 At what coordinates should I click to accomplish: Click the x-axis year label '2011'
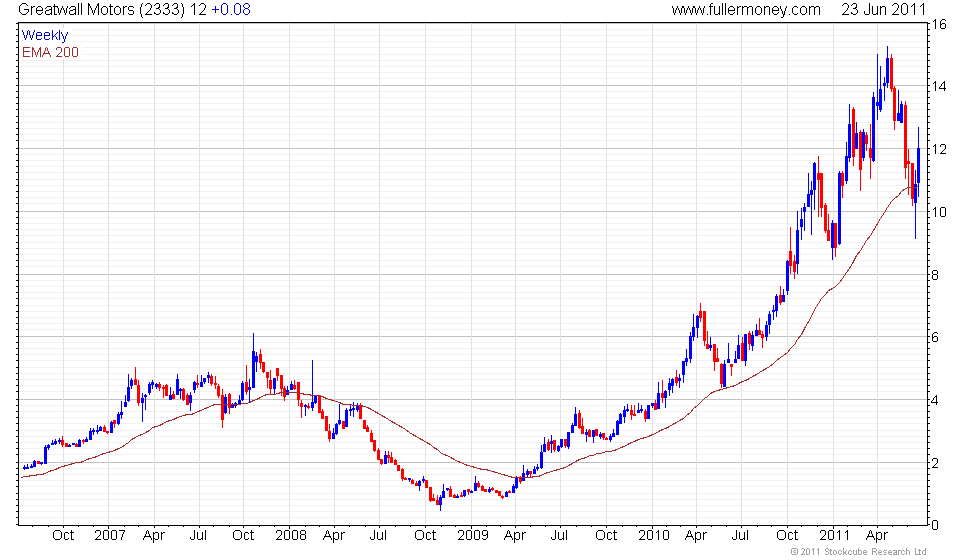pos(834,536)
